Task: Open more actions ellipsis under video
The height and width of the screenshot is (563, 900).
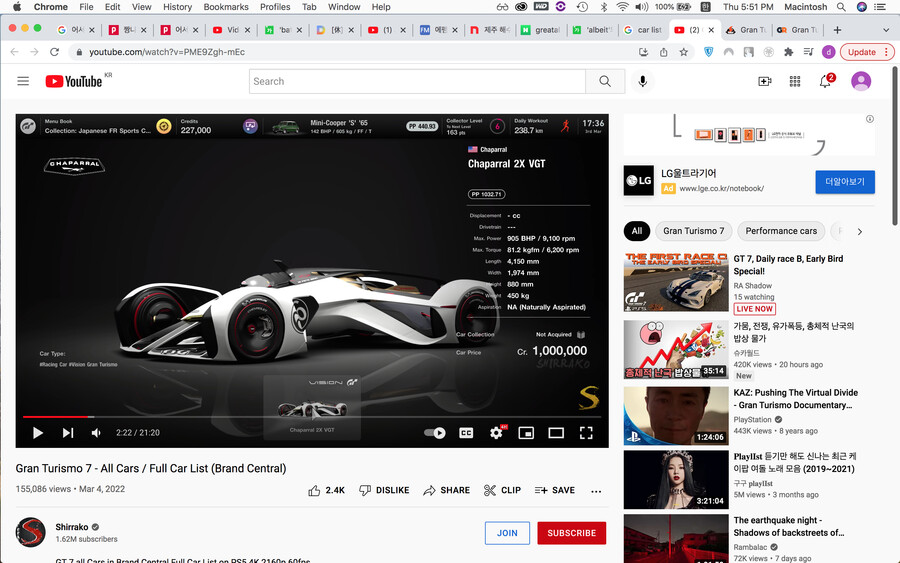Action: tap(597, 491)
